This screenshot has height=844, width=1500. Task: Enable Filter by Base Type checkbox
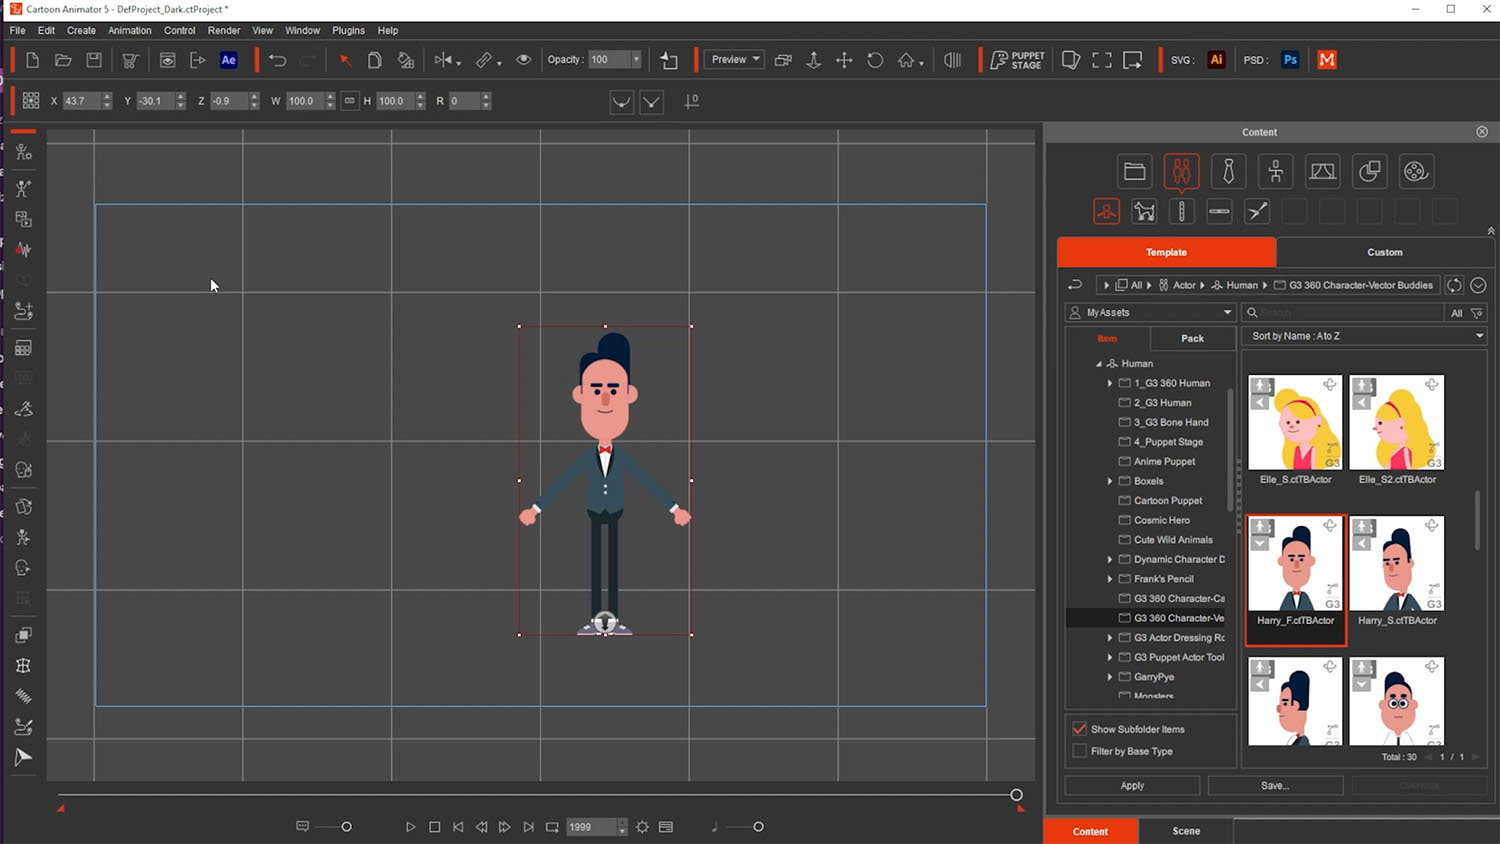click(x=1080, y=751)
